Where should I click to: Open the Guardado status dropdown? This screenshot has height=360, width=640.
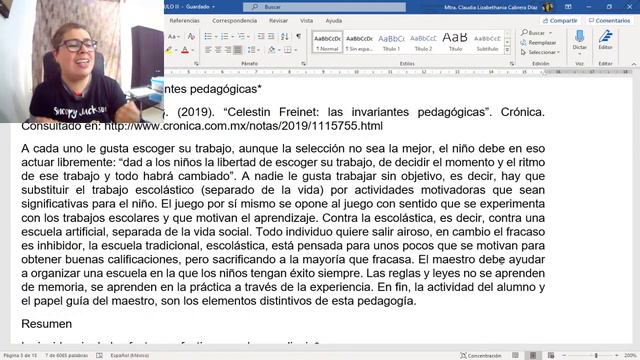[x=200, y=7]
